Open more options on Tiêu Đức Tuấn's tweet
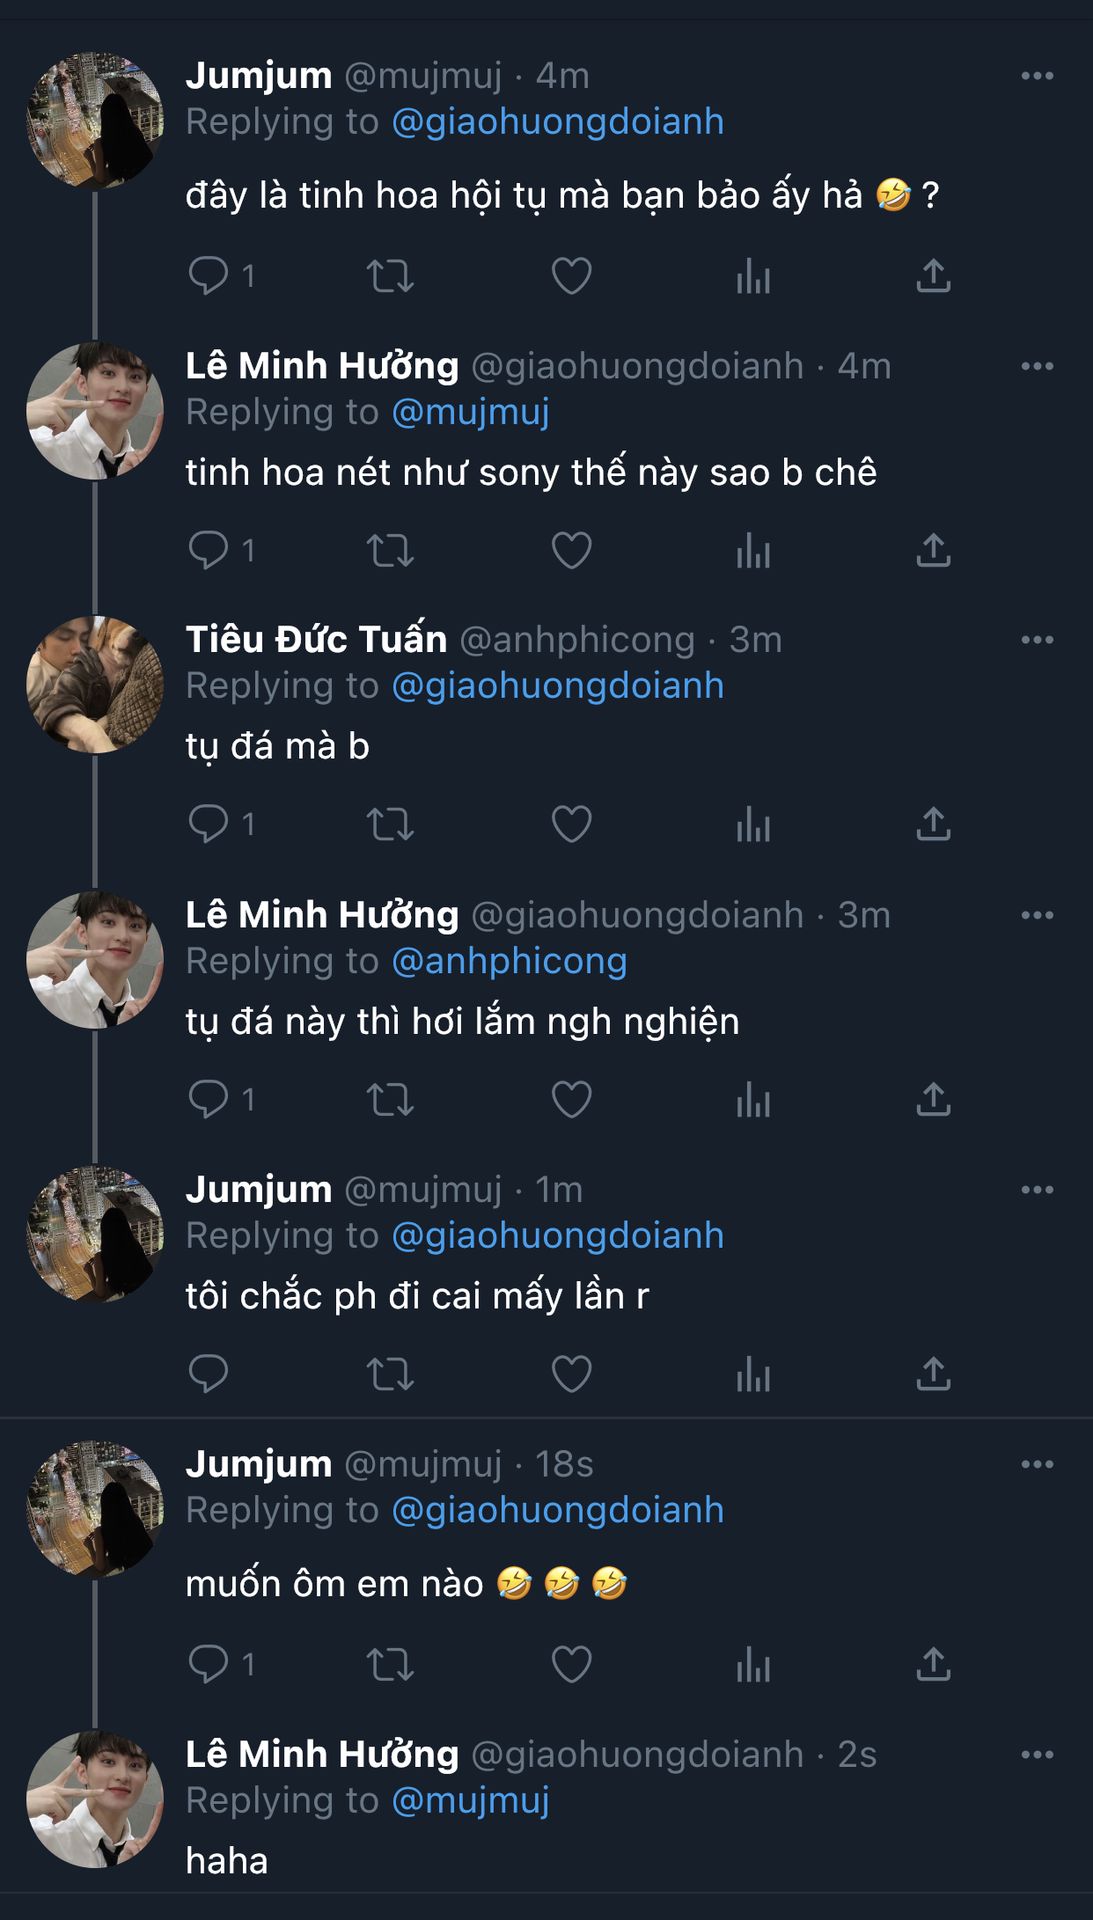This screenshot has width=1093, height=1920. pyautogui.click(x=1037, y=640)
